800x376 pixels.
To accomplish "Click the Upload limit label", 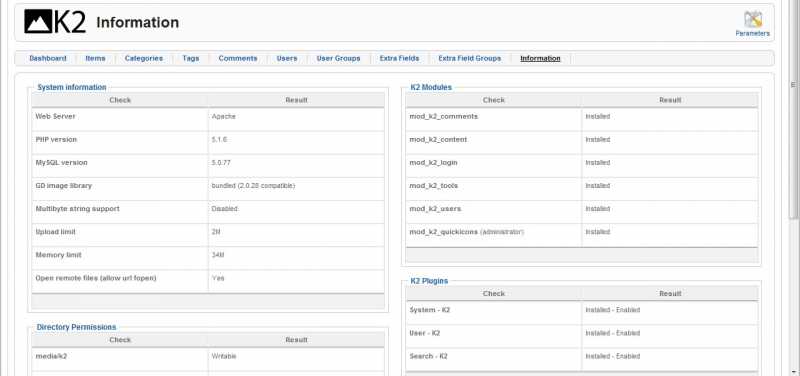I will pos(56,232).
